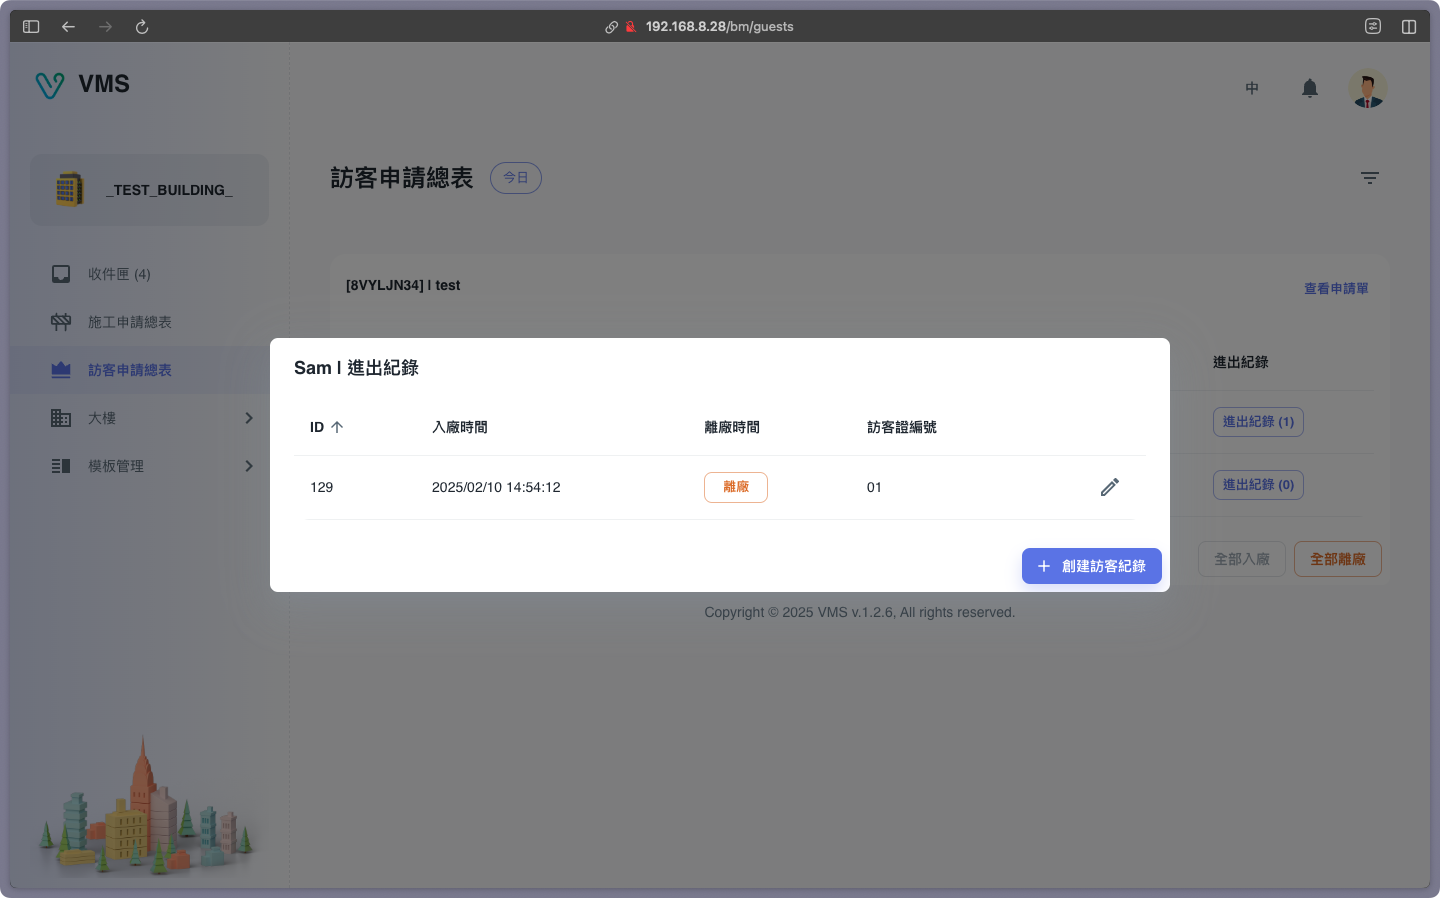Open the filter list icon

point(1369,178)
